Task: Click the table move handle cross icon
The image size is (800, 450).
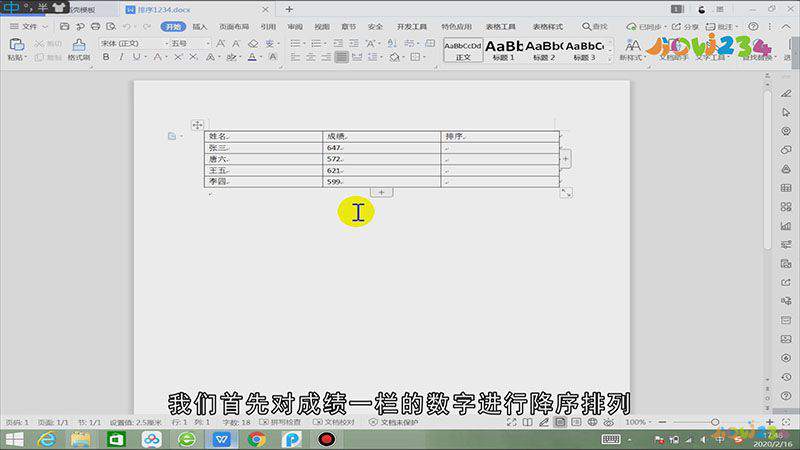Action: point(197,124)
